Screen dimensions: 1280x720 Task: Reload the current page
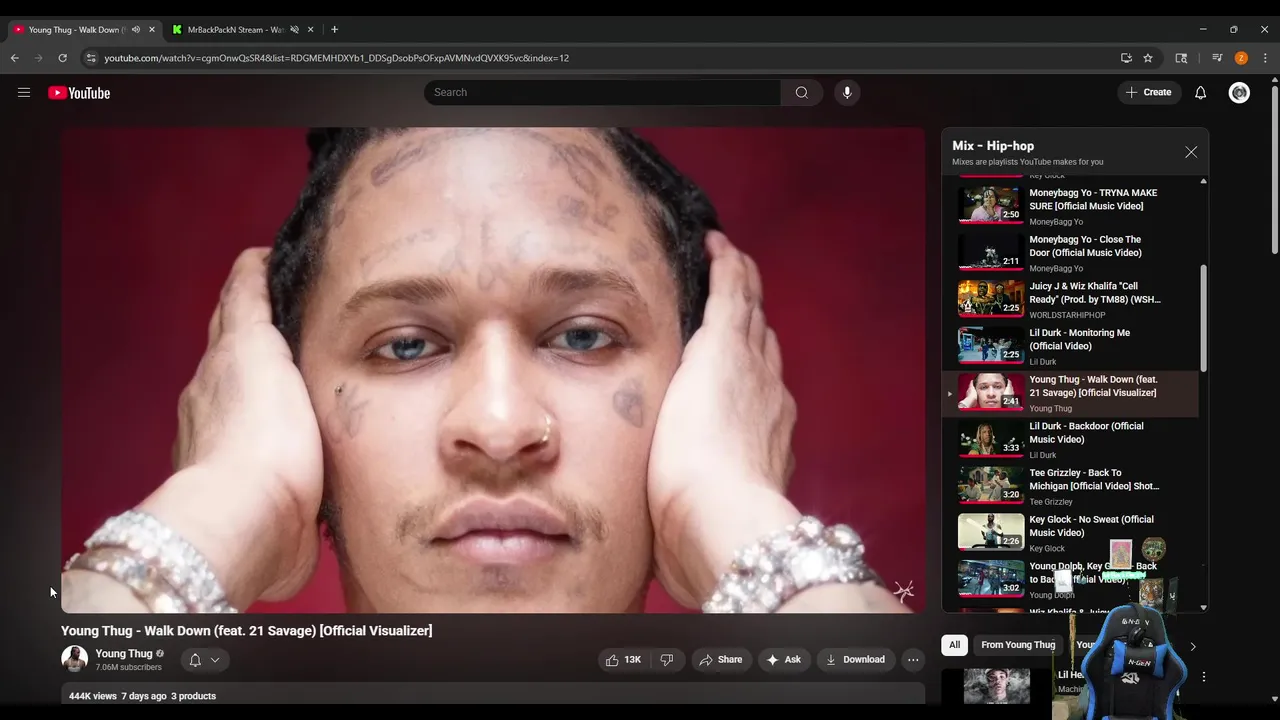pyautogui.click(x=63, y=58)
